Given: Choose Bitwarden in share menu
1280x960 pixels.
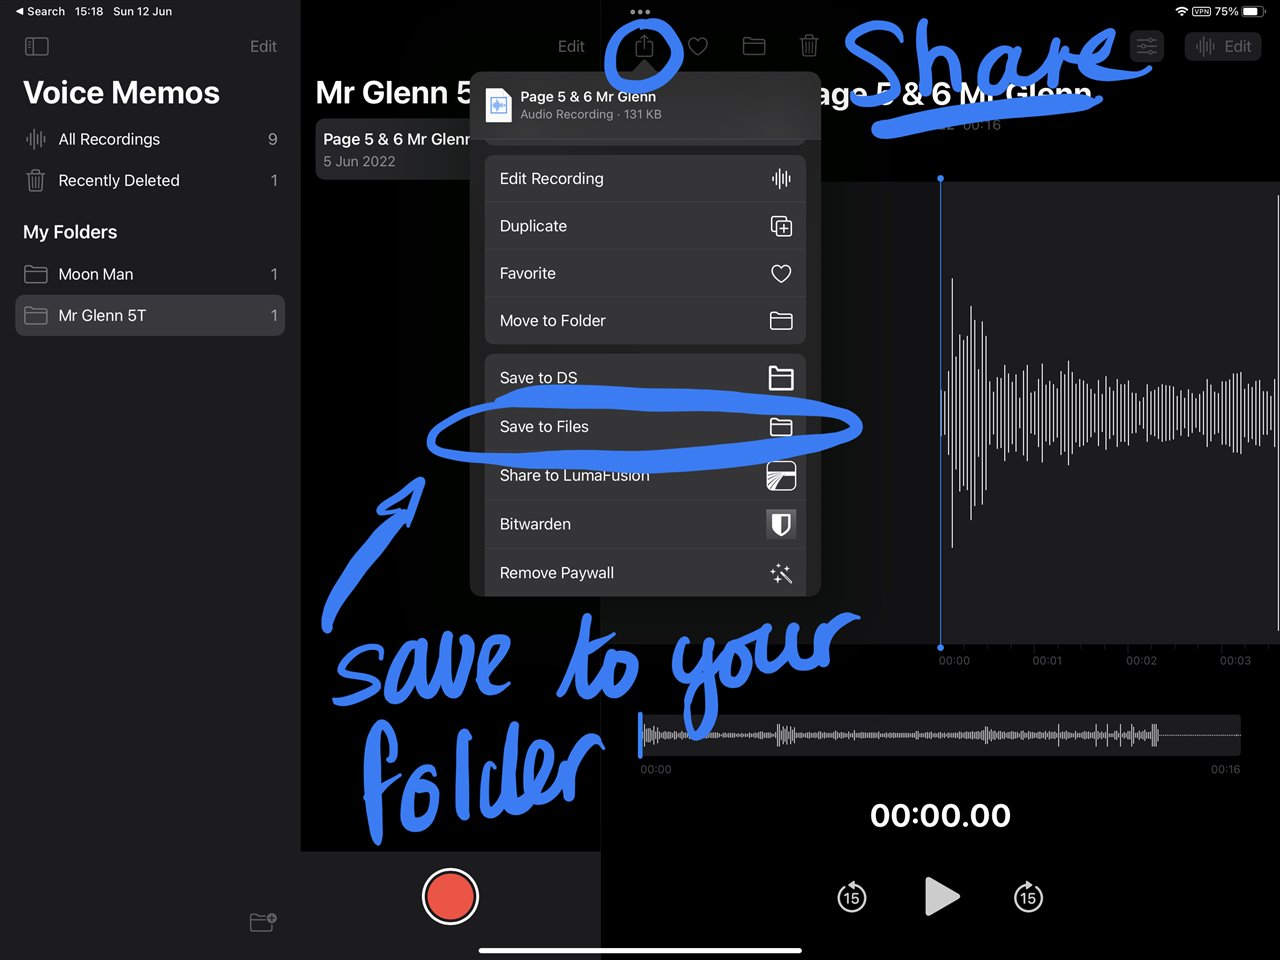Looking at the screenshot, I should click(645, 524).
